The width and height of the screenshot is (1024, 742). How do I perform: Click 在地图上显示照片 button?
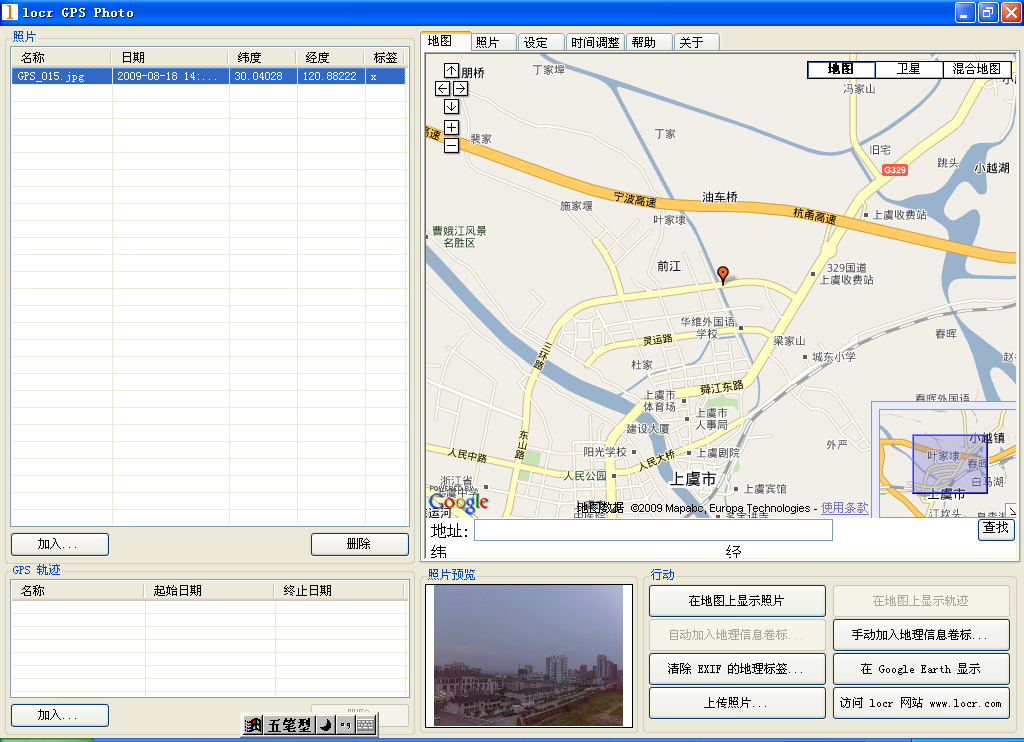[x=737, y=601]
